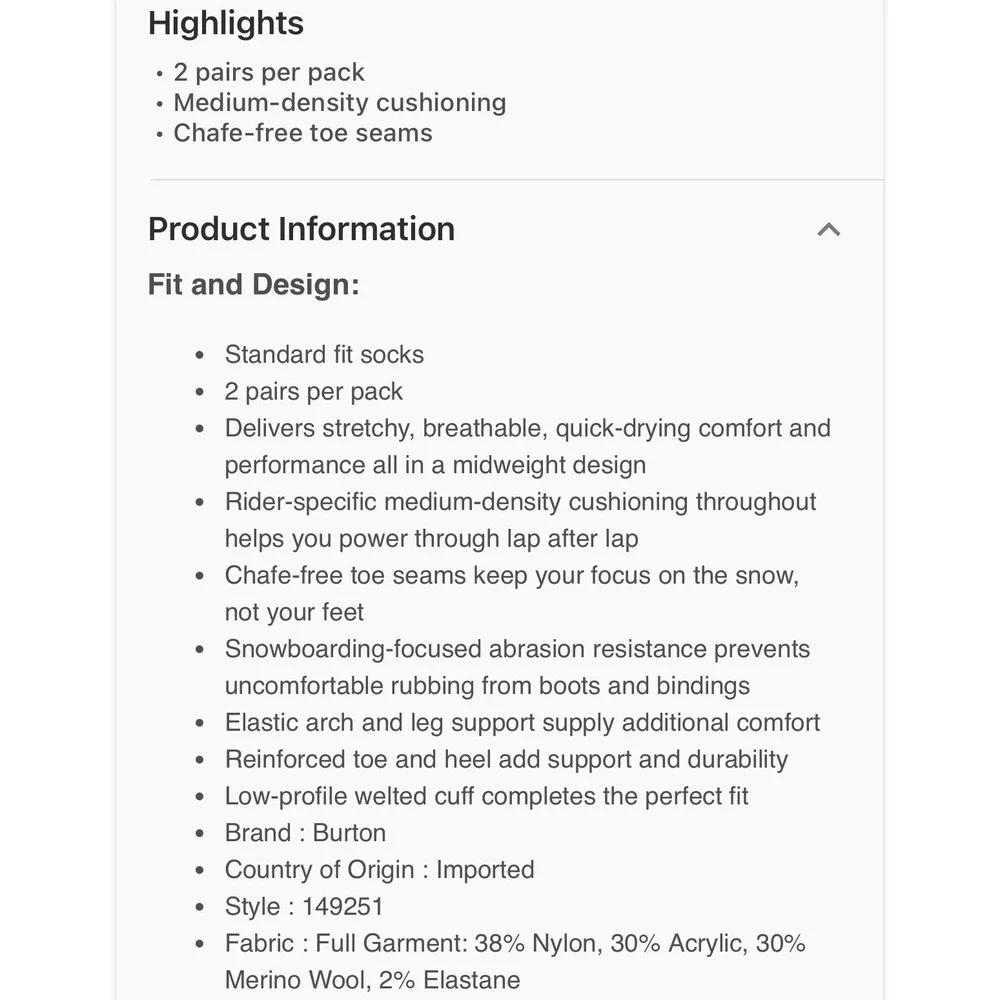
Task: Click the 2 pairs per pack highlight
Action: [268, 72]
